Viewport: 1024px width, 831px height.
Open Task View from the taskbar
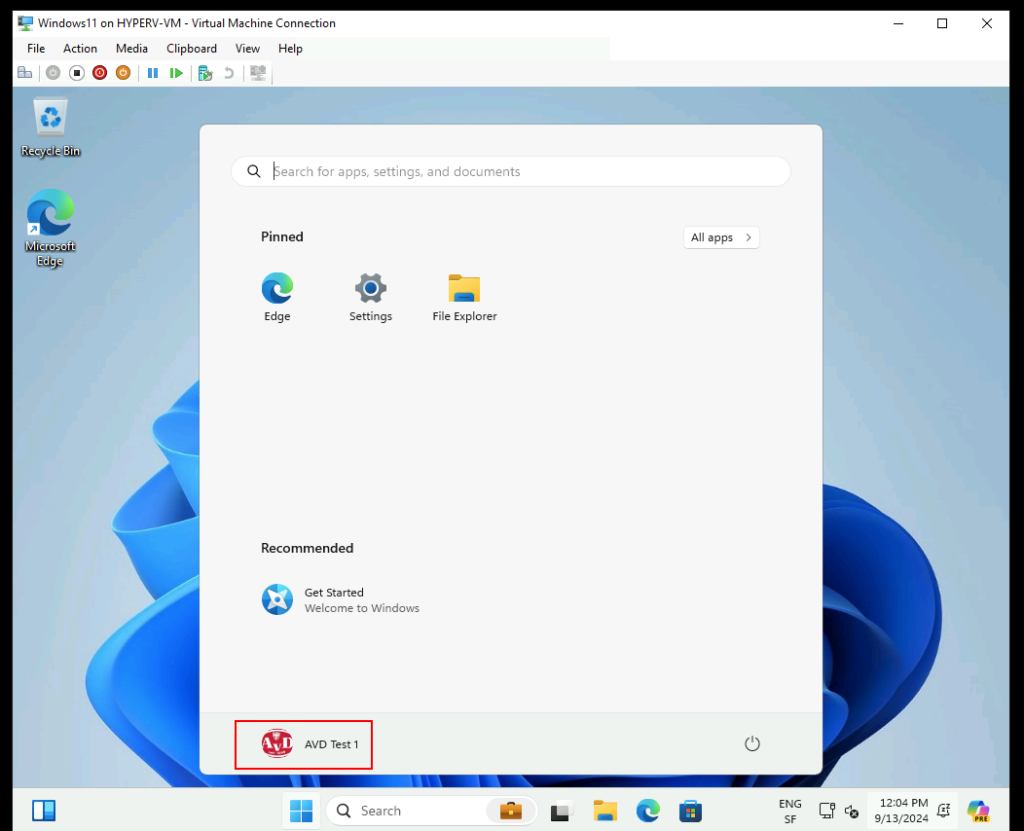[560, 811]
